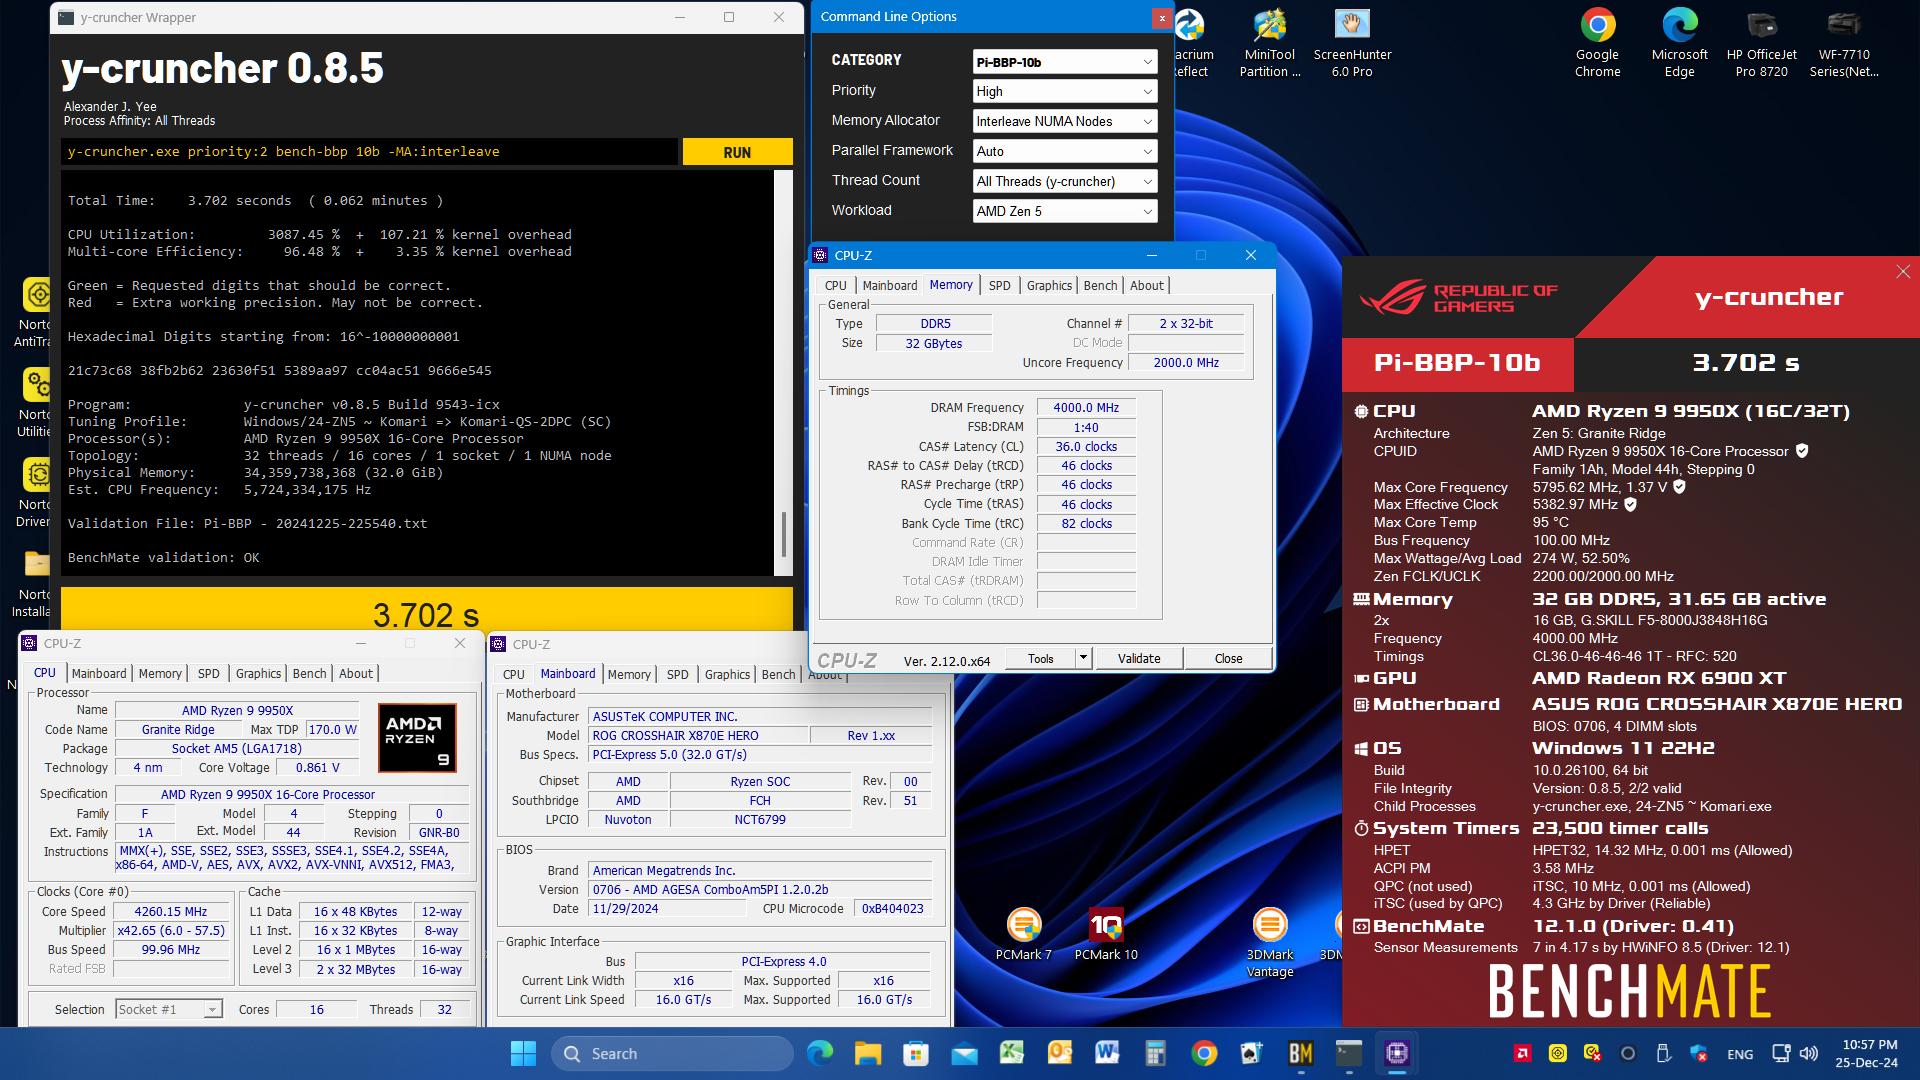
Task: Open Norton AntiTrack desktop icon
Action: point(35,312)
